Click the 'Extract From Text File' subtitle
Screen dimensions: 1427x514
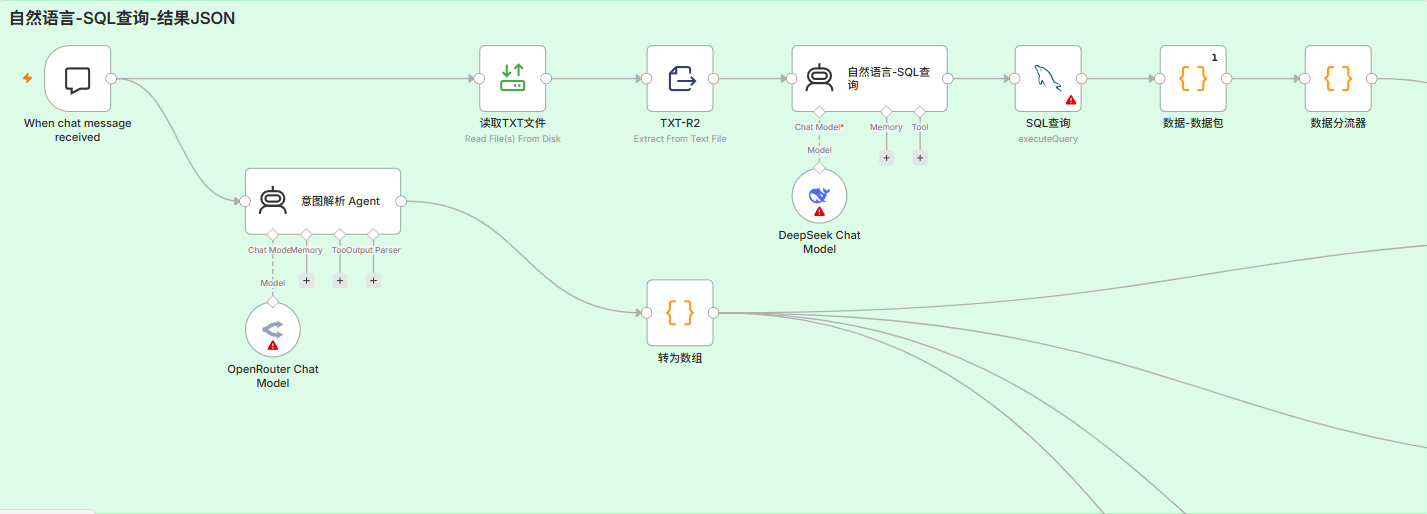coord(680,139)
